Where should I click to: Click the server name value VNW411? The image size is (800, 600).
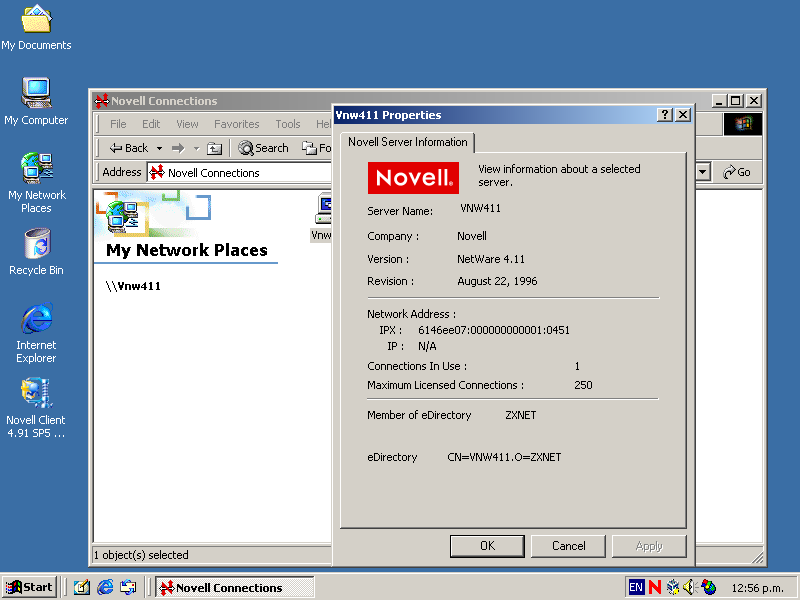tap(480, 208)
